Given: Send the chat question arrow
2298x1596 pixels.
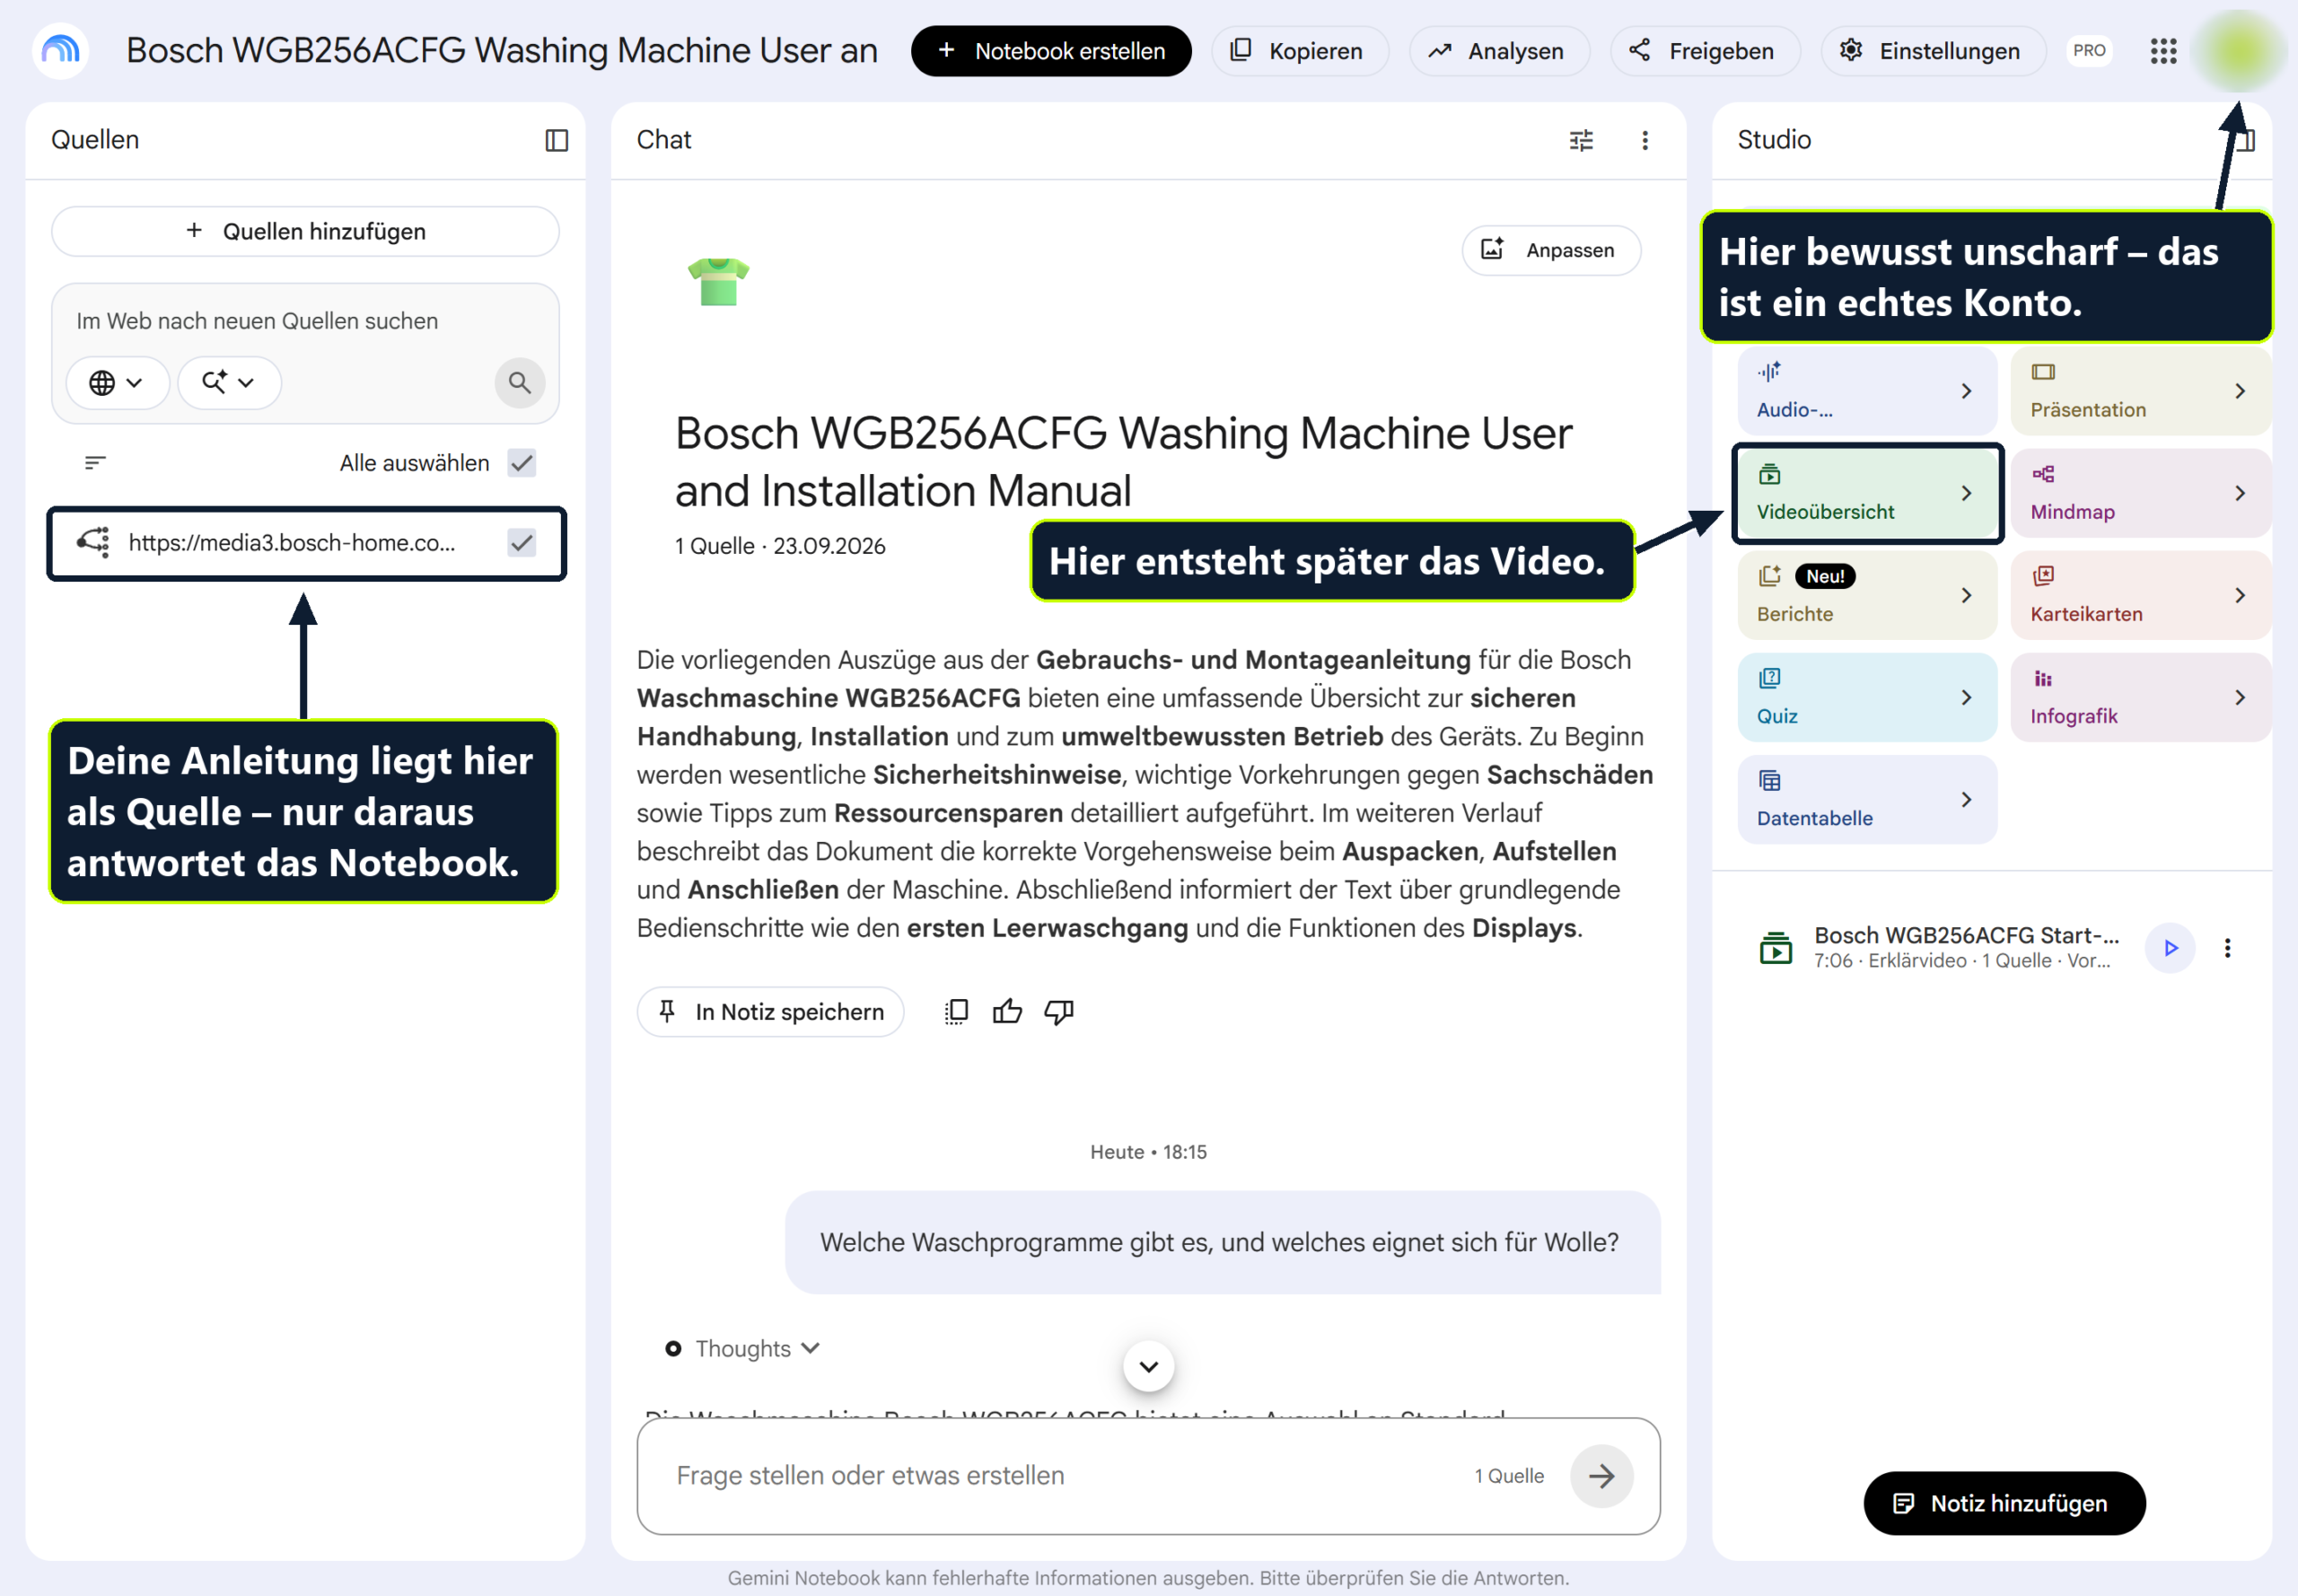Looking at the screenshot, I should 1601,1475.
